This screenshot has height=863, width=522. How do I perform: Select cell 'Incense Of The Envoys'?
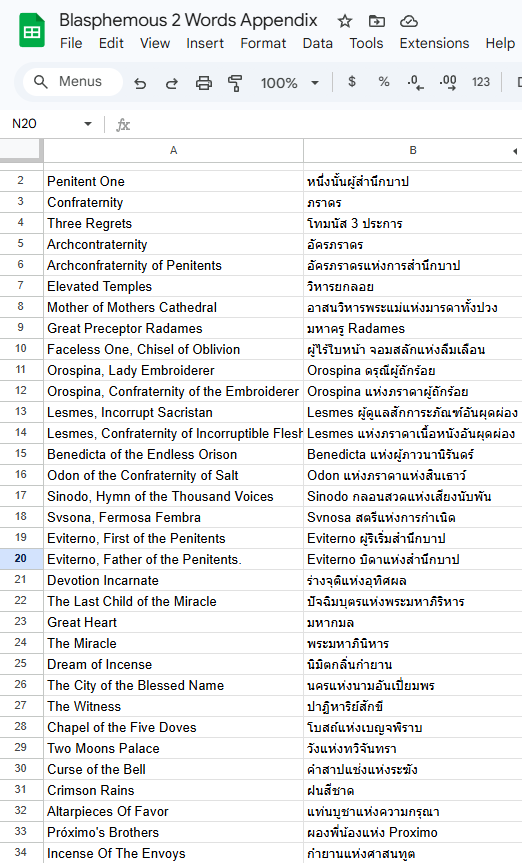pyautogui.click(x=173, y=853)
